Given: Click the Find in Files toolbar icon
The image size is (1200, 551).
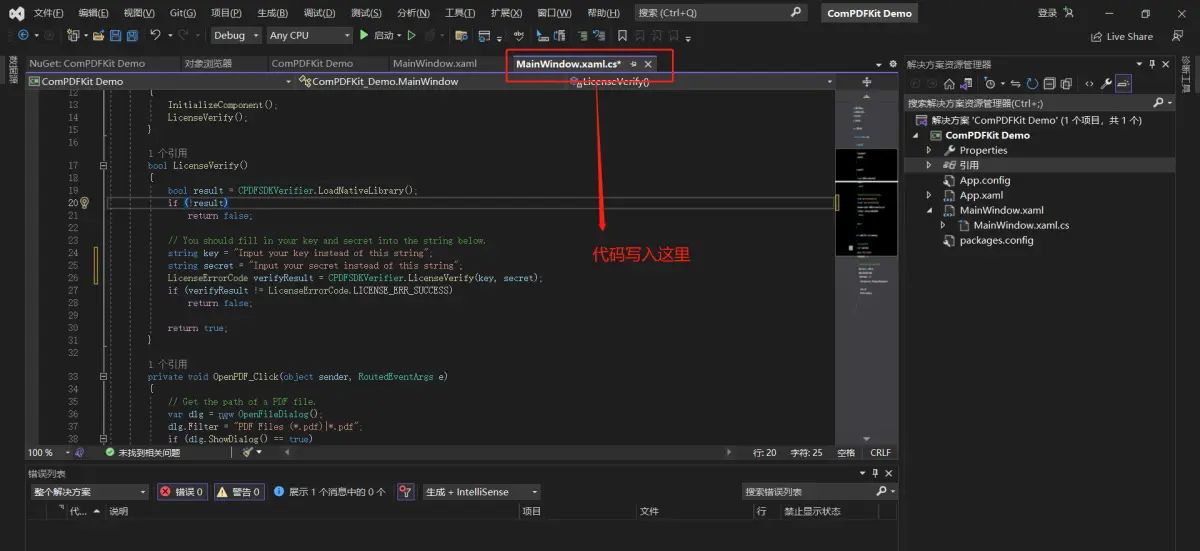Looking at the screenshot, I should coord(461,35).
